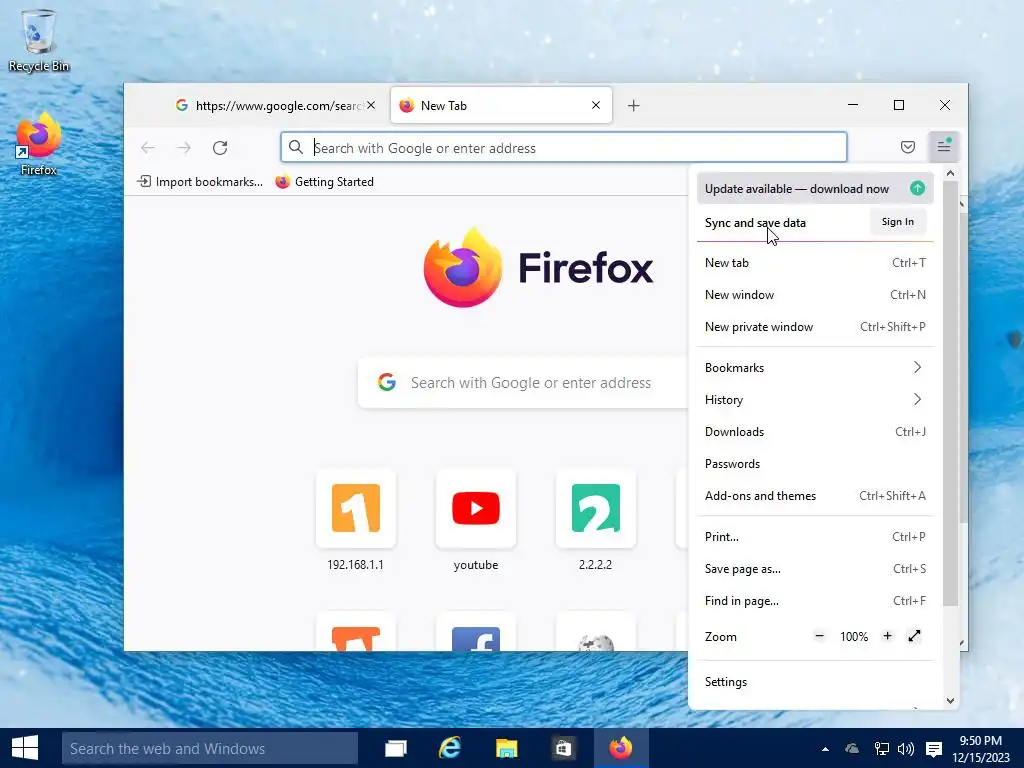Reset zoom by clicking 100%
Image resolution: width=1024 pixels, height=768 pixels.
click(x=854, y=637)
